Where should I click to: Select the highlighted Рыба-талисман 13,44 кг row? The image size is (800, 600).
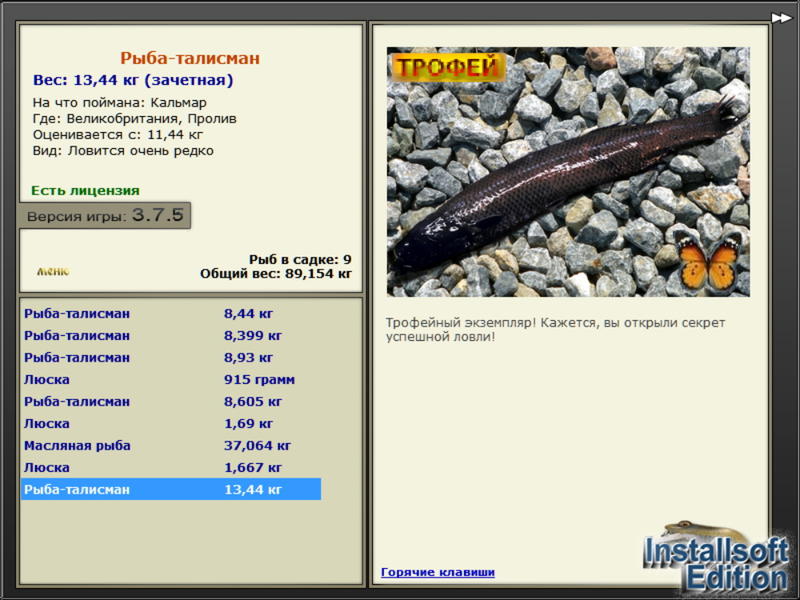(x=171, y=489)
